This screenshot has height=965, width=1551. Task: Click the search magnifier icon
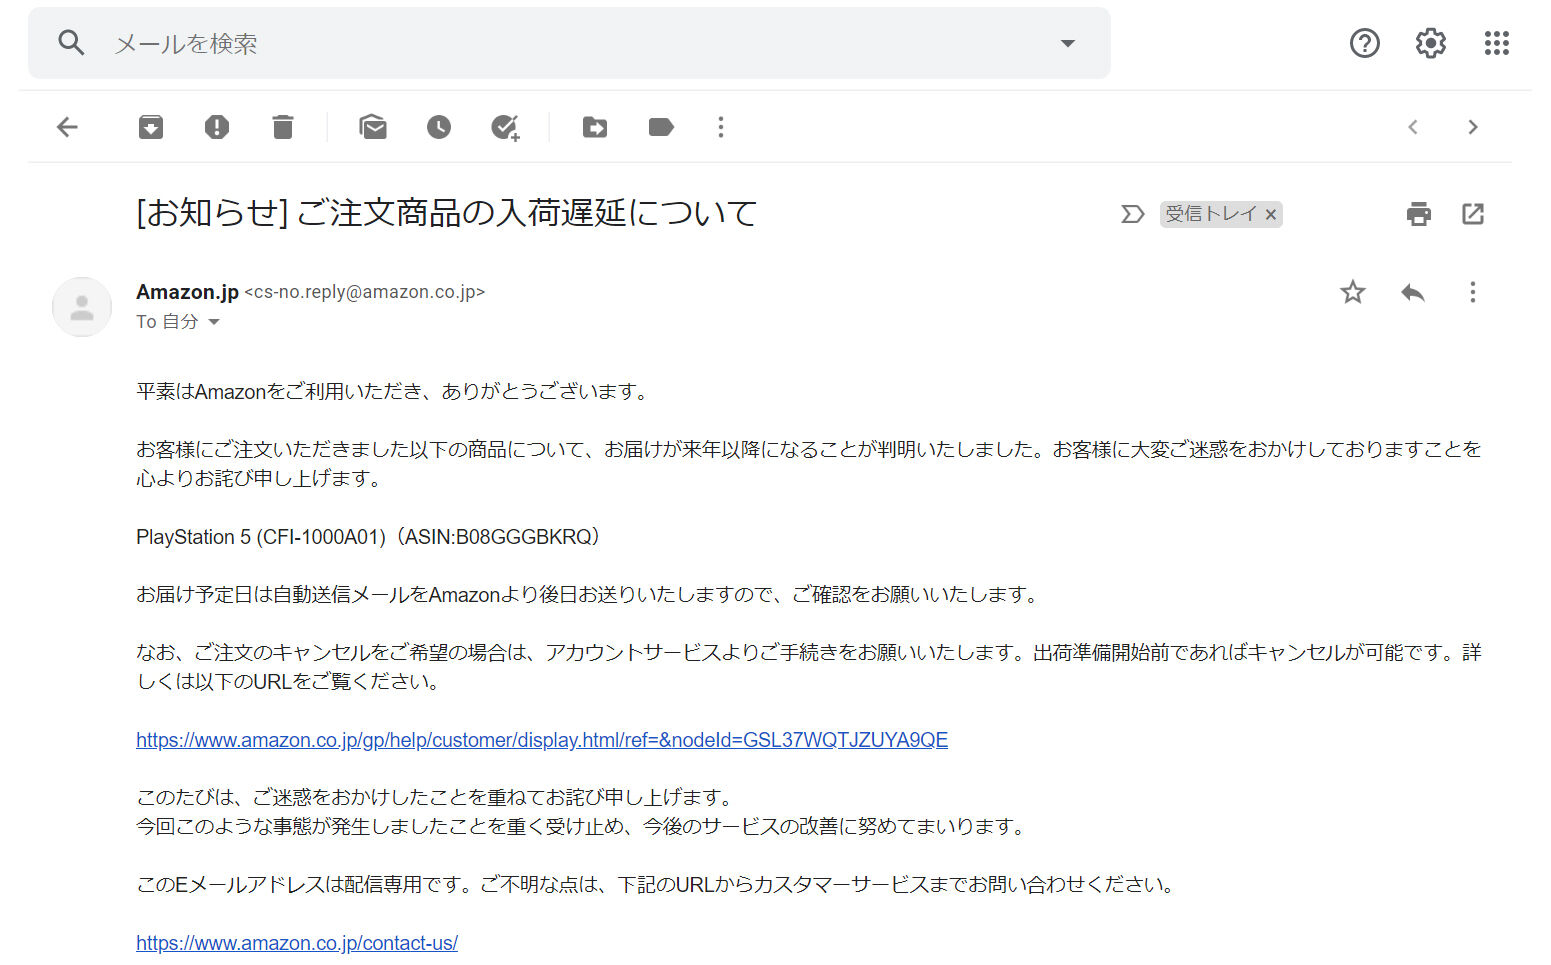(x=71, y=43)
